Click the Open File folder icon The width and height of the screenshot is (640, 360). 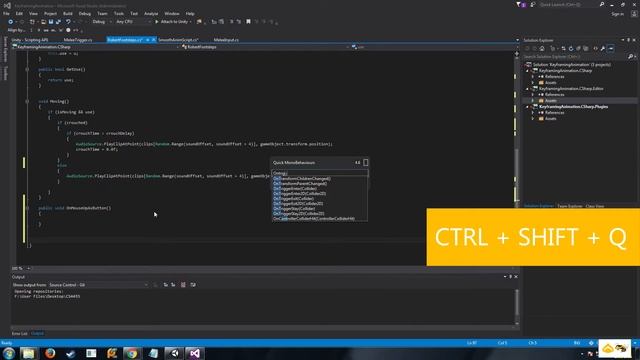point(43,22)
